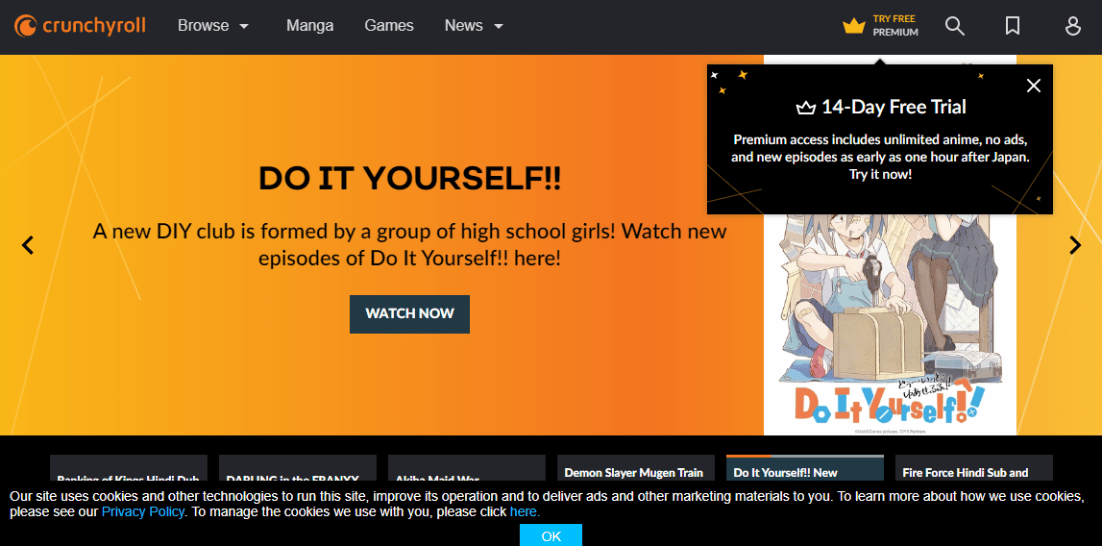Screen dimensions: 1102x546
Task: Select the Do It Yourself!! New slide tab
Action: click(x=805, y=469)
